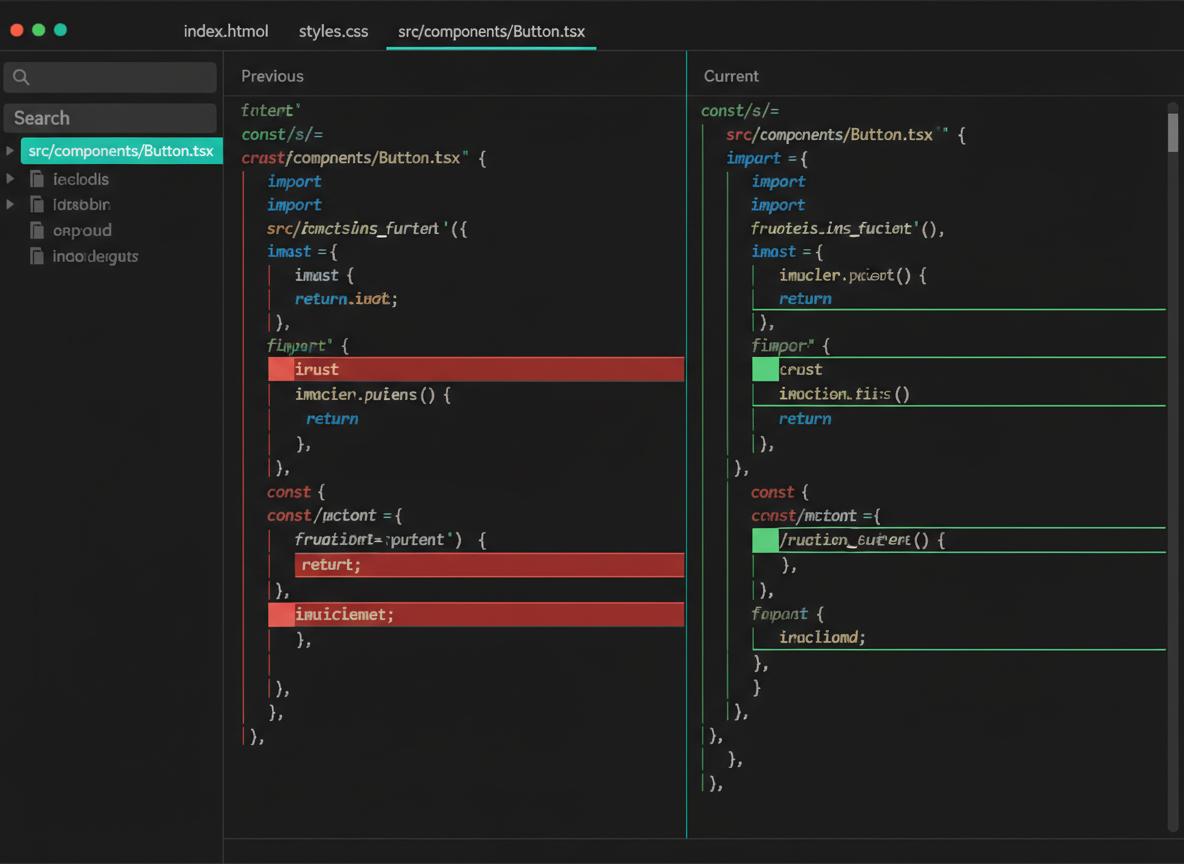Open the ldtsbbin tree item

pyautogui.click(x=82, y=205)
